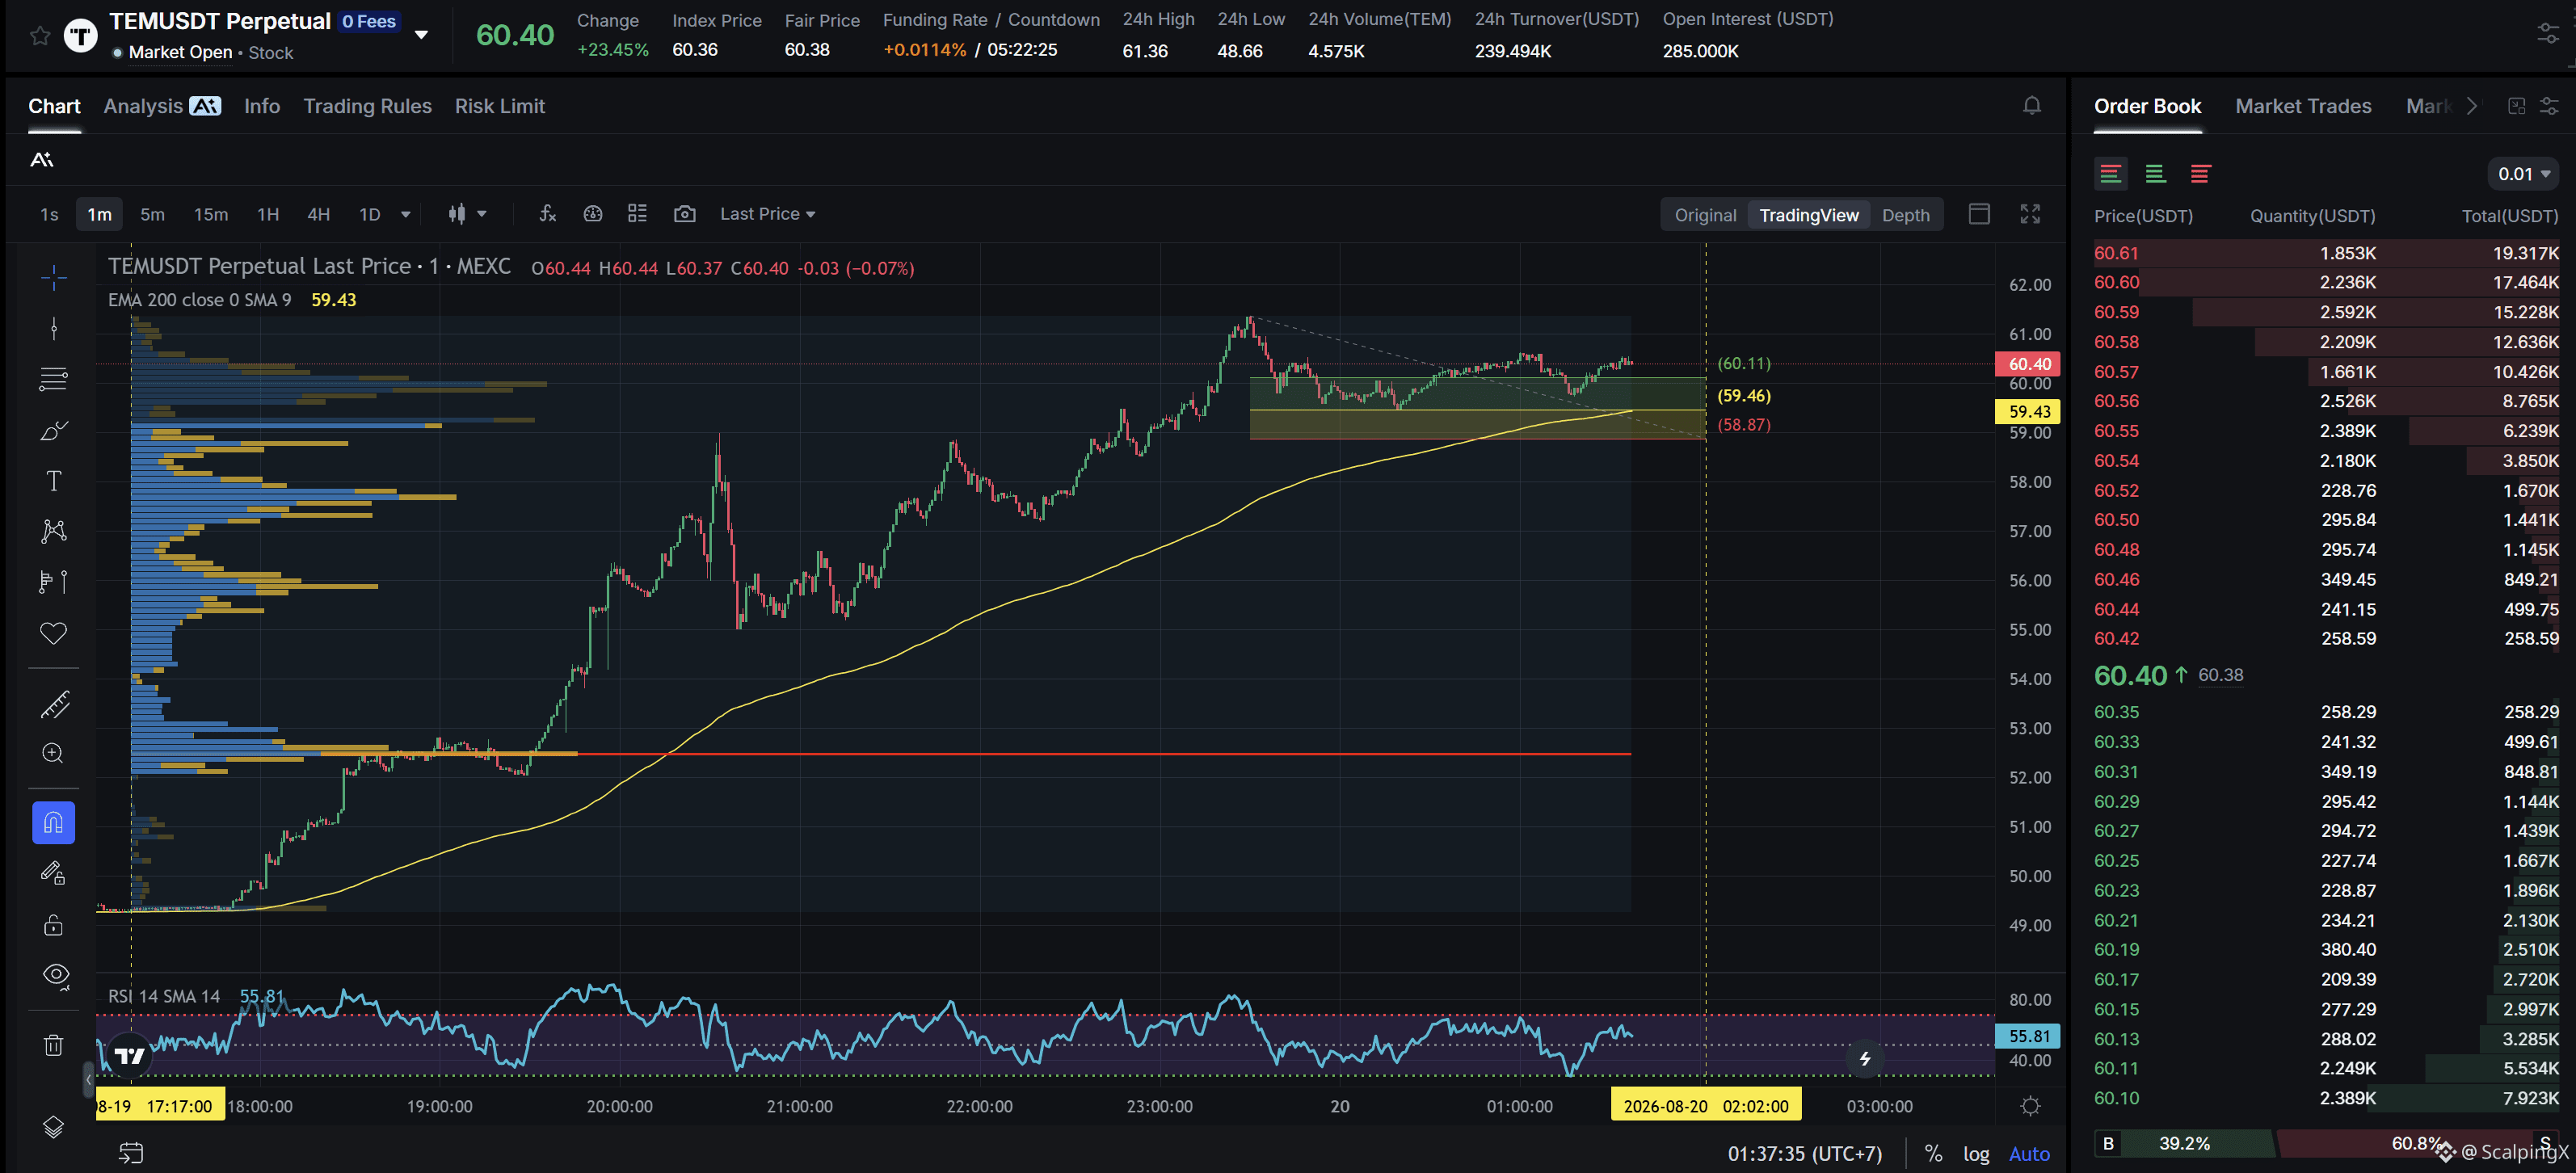2576x1173 pixels.
Task: Open the object tree layers icon
Action: click(x=54, y=1127)
